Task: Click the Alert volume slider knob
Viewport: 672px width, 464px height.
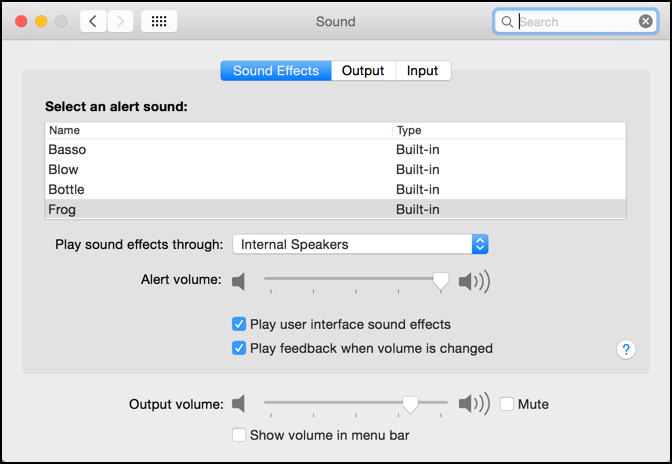Action: tap(441, 281)
